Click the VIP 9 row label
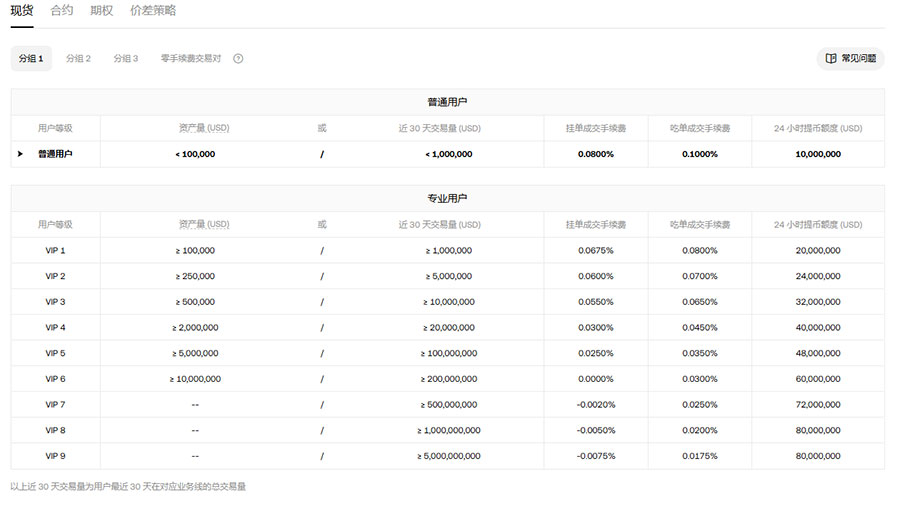The width and height of the screenshot is (900, 506). 55,456
